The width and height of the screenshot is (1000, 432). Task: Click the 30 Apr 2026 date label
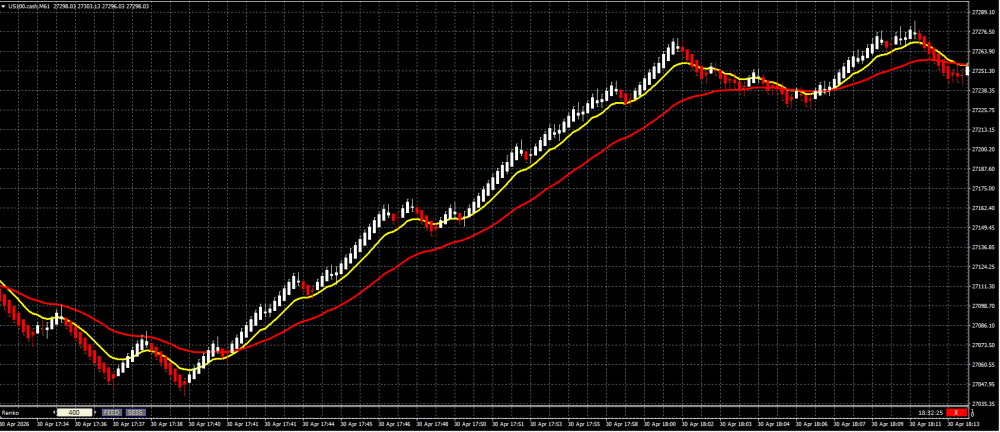[x=16, y=424]
